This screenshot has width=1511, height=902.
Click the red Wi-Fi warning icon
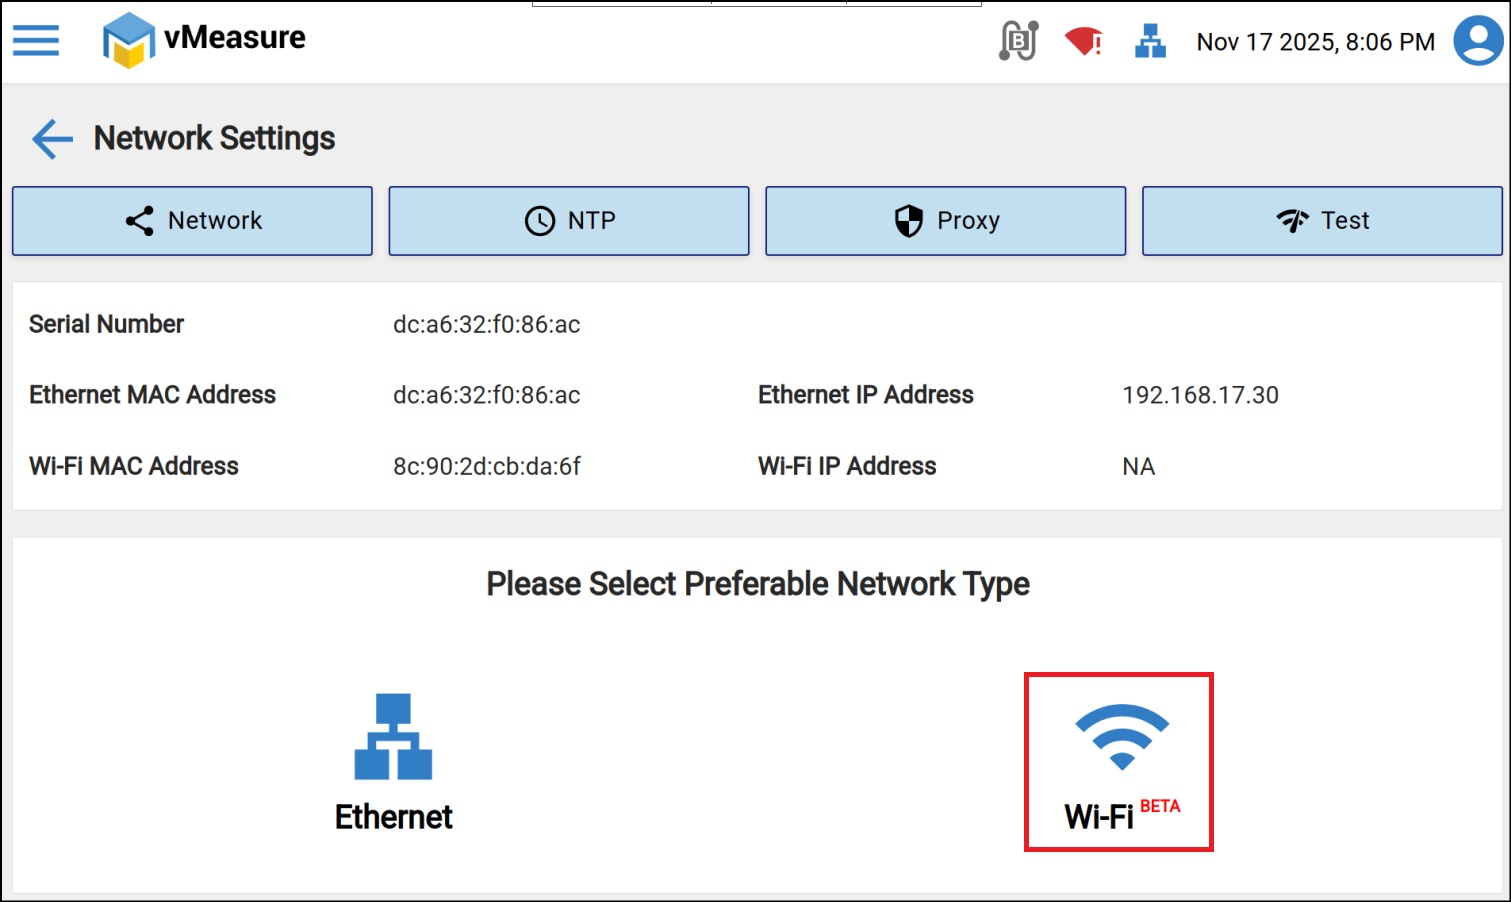pos(1083,41)
